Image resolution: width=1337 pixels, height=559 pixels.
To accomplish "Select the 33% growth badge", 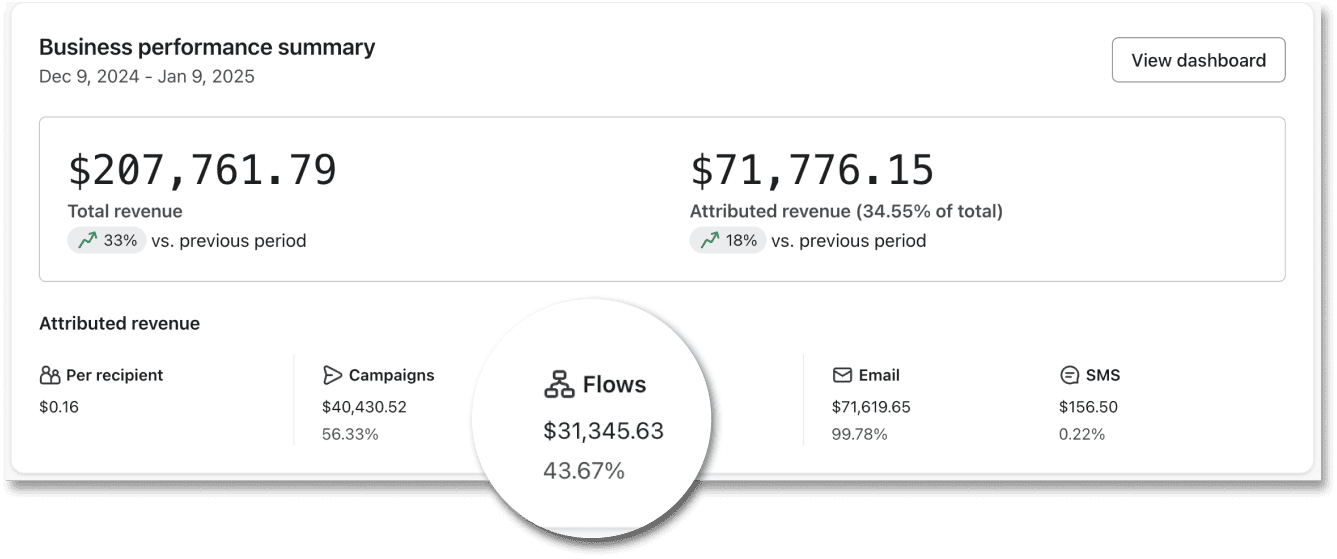I will click(107, 241).
